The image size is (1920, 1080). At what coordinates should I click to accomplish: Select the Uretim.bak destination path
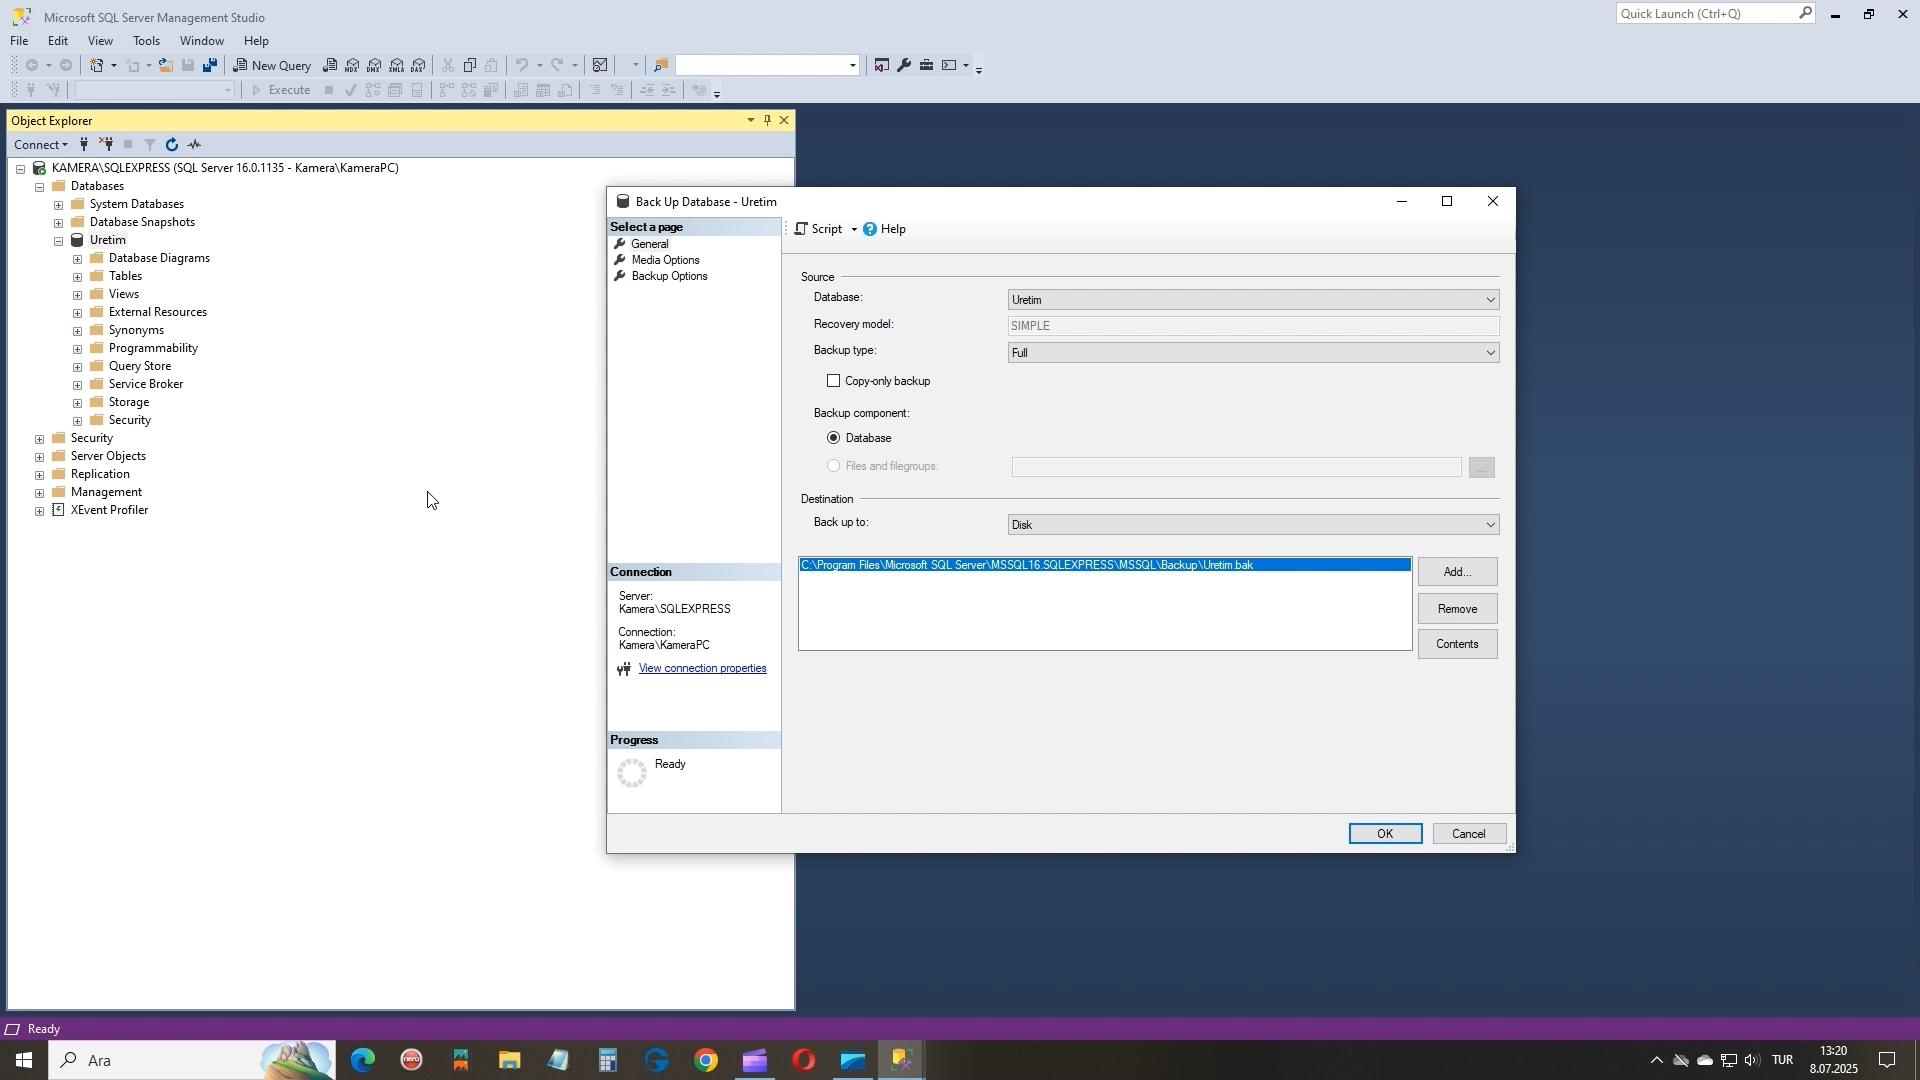coord(1105,565)
